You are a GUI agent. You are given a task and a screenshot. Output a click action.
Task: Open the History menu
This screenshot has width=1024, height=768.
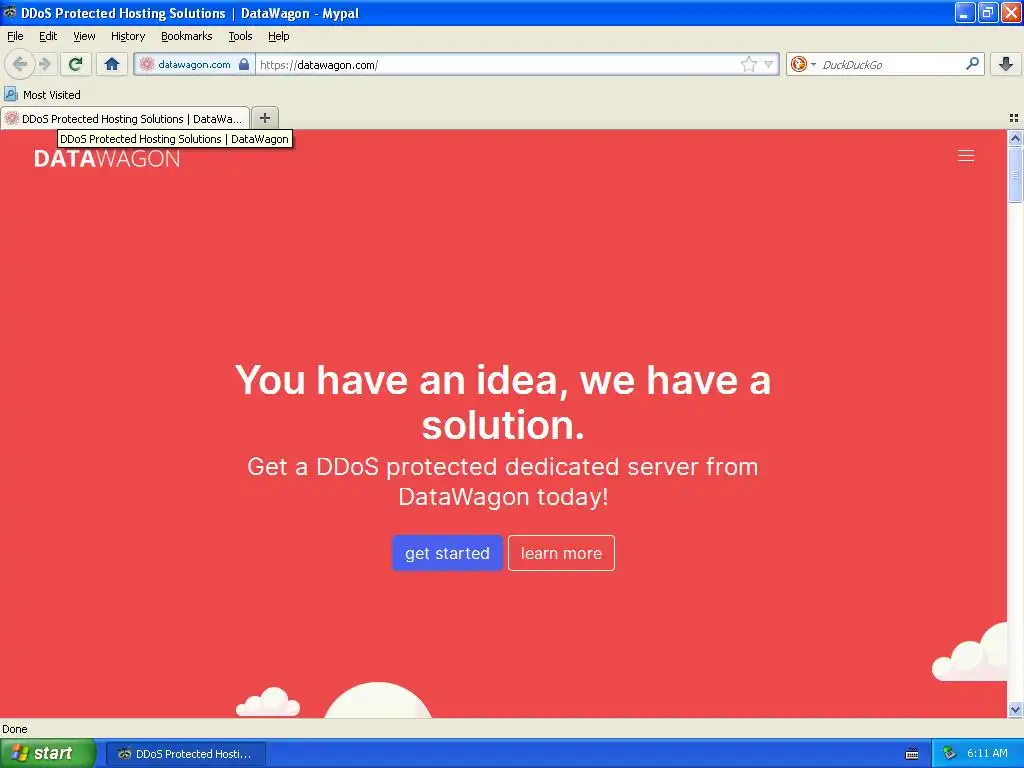128,36
